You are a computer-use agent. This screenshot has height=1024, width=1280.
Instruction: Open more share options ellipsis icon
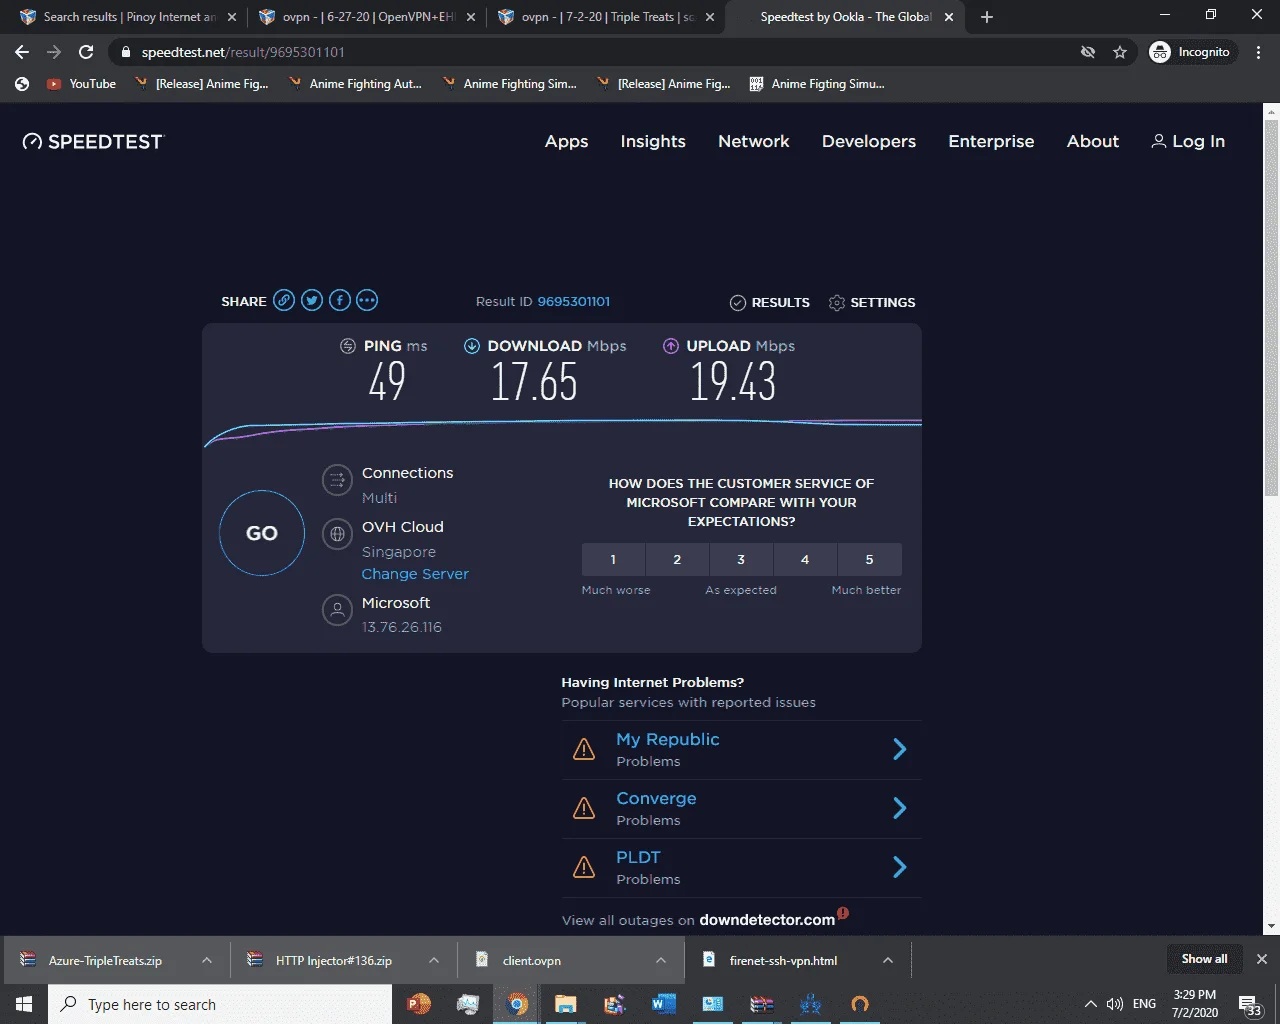pyautogui.click(x=367, y=300)
